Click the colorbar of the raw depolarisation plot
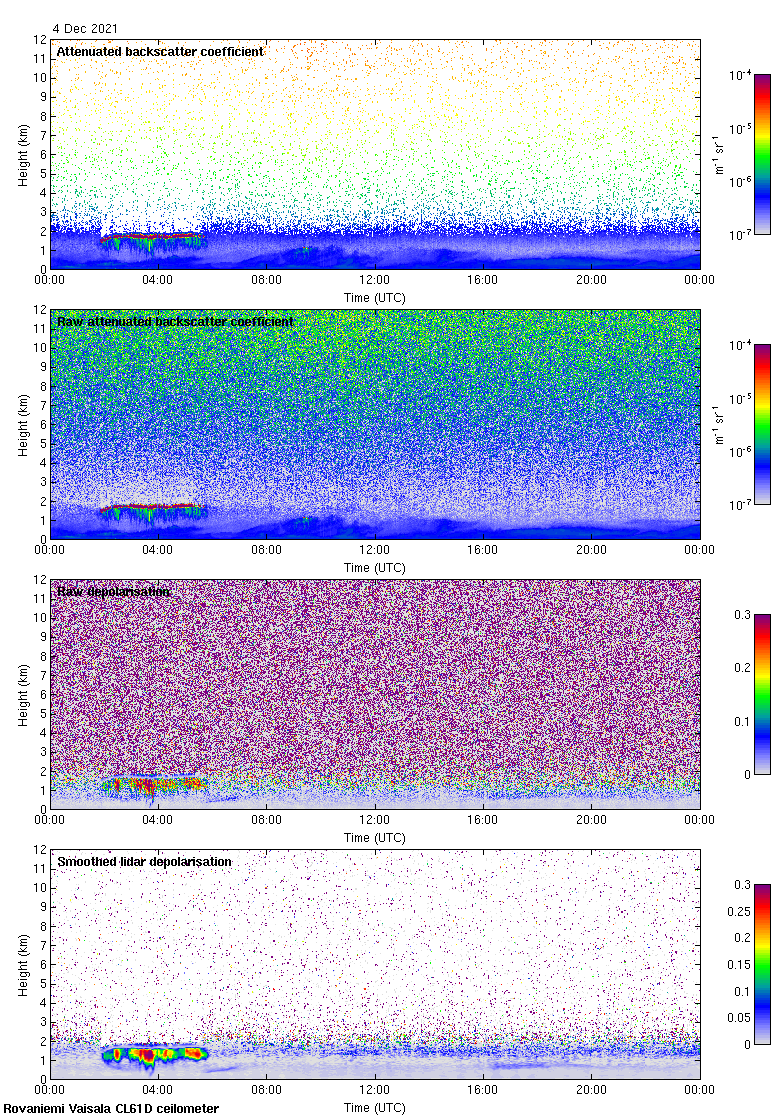 tap(762, 694)
